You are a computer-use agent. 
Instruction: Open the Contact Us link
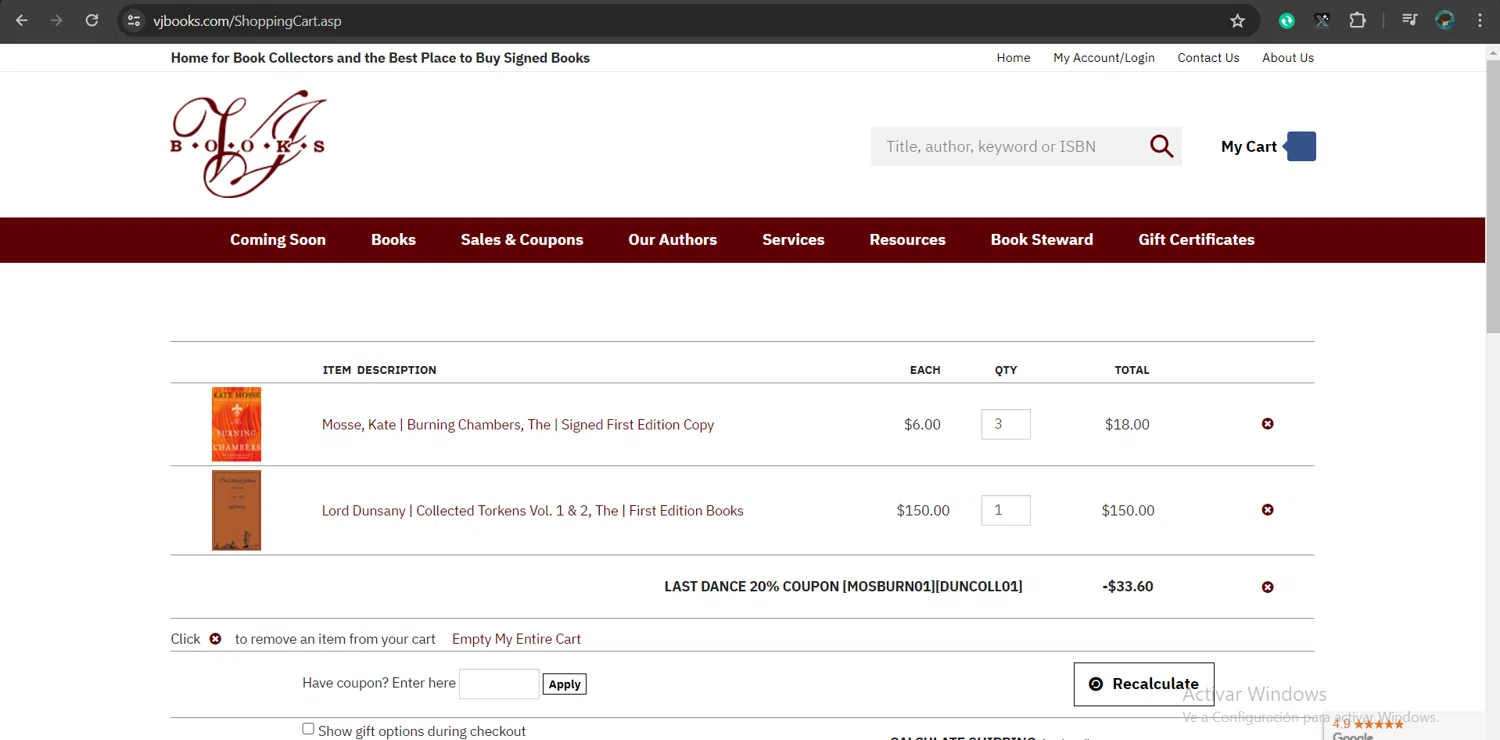(x=1208, y=58)
